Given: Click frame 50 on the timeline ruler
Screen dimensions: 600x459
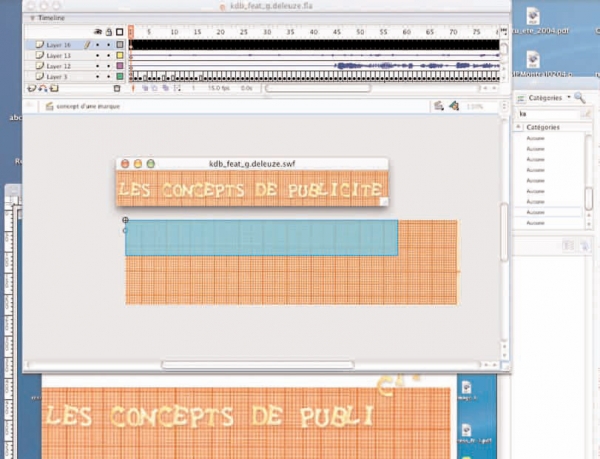Looking at the screenshot, I should tap(360, 32).
